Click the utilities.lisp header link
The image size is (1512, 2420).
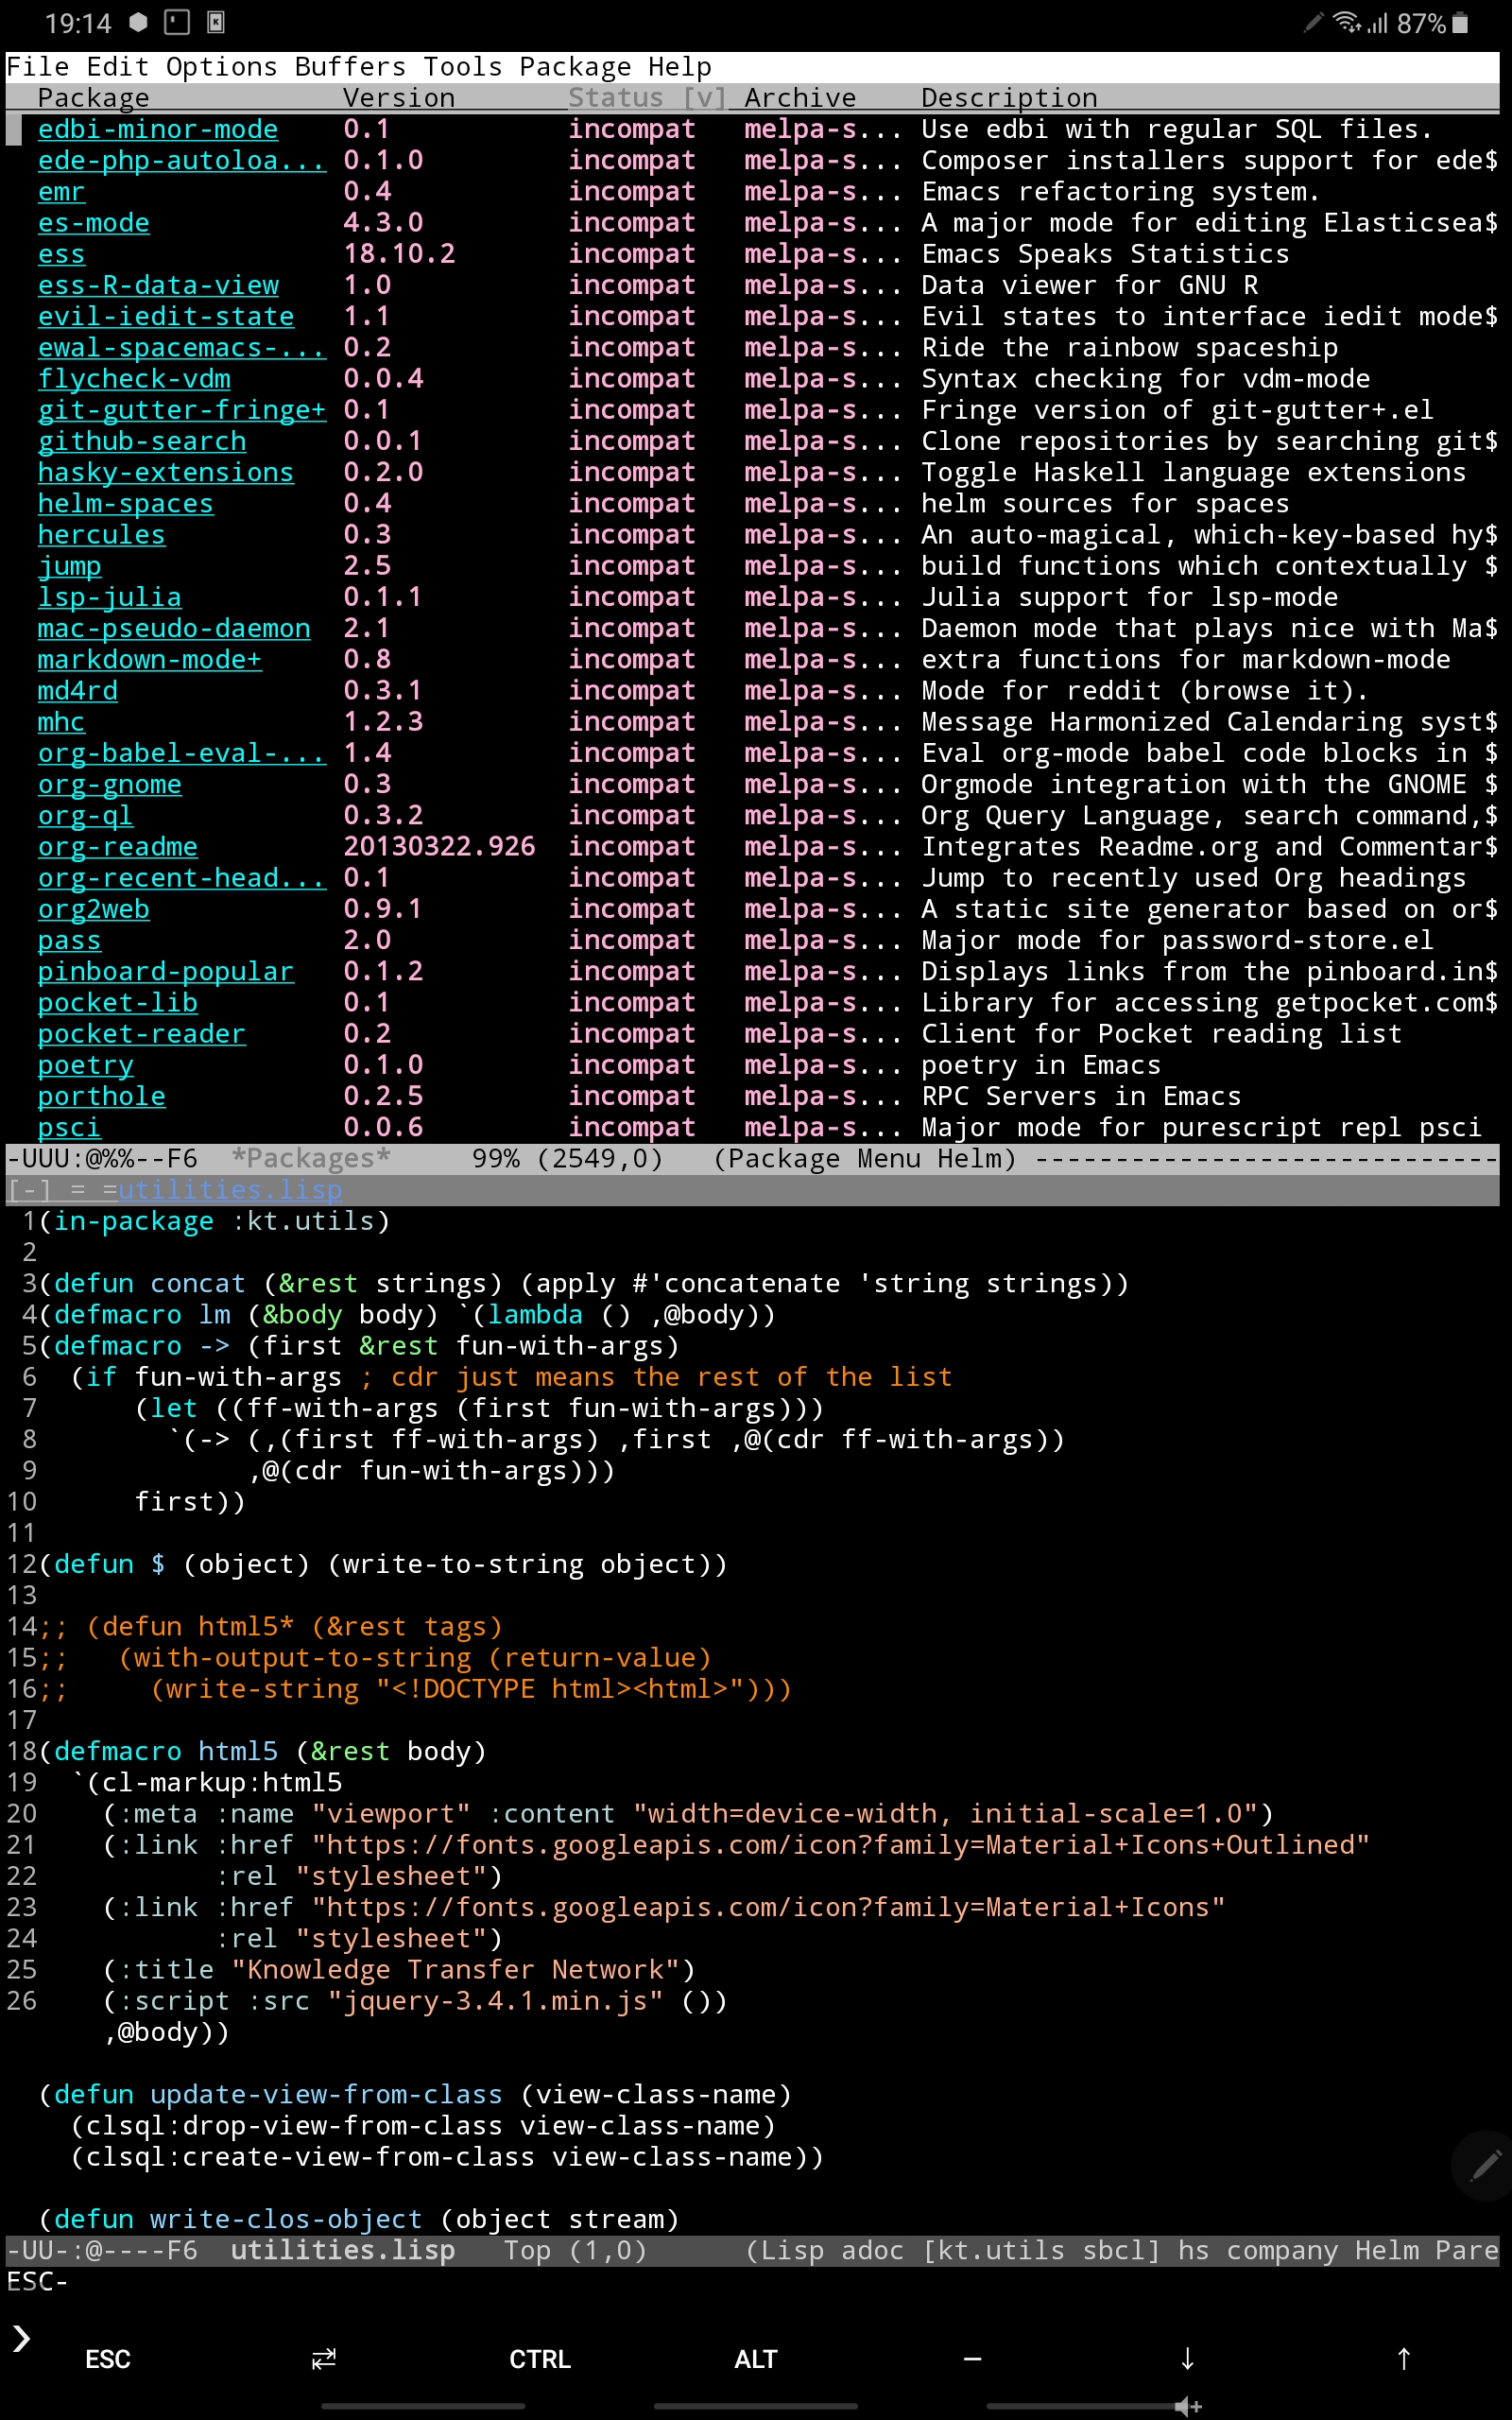[229, 1190]
